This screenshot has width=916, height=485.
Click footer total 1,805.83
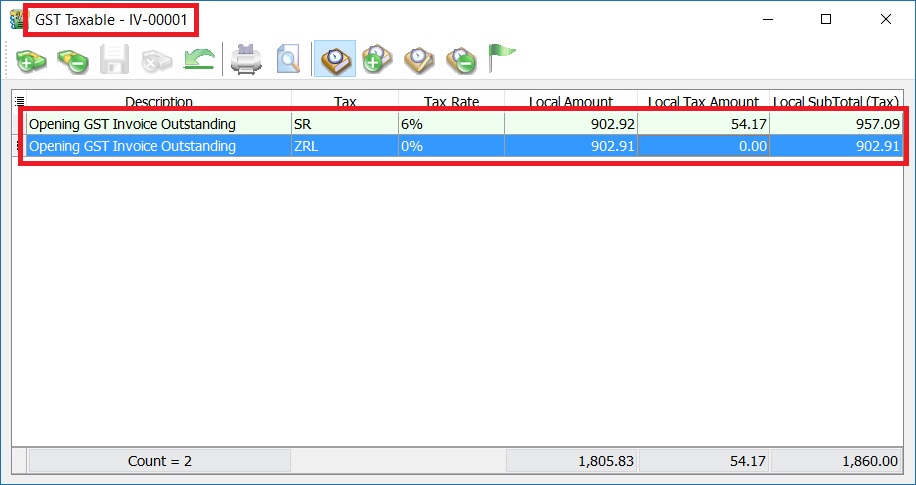(572, 461)
